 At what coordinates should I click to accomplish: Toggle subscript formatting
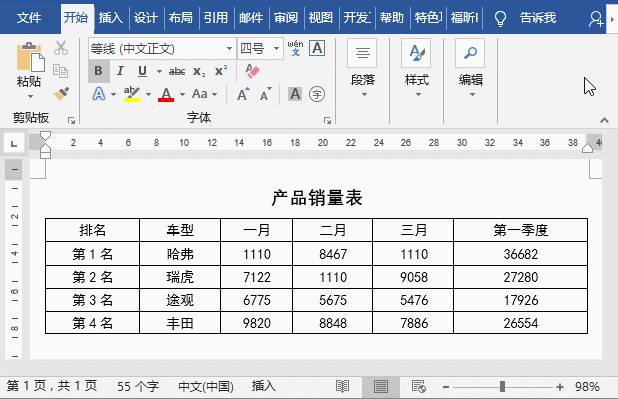(x=199, y=72)
